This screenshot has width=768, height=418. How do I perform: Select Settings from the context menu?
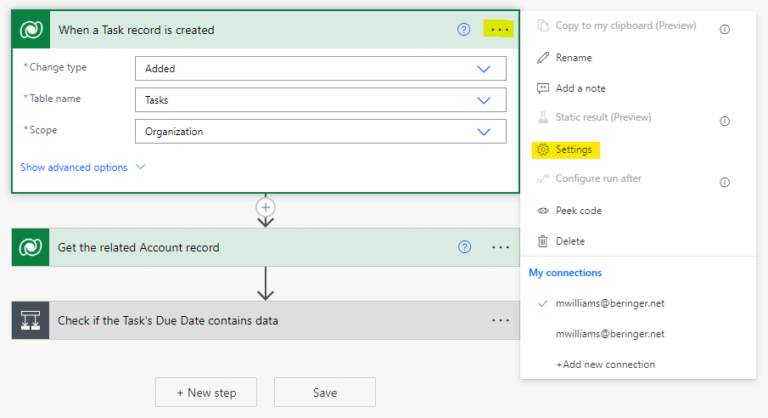(573, 150)
